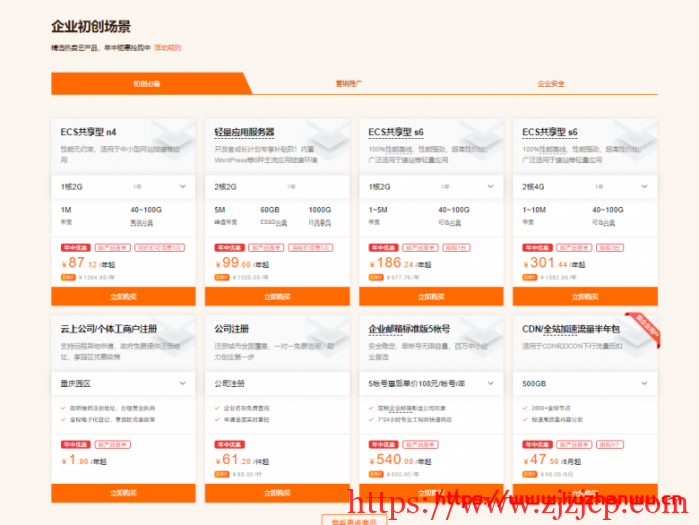The height and width of the screenshot is (525, 699).
Task: Click 立即购买 under the ¥301.44 ECS s6
Action: pyautogui.click(x=585, y=296)
